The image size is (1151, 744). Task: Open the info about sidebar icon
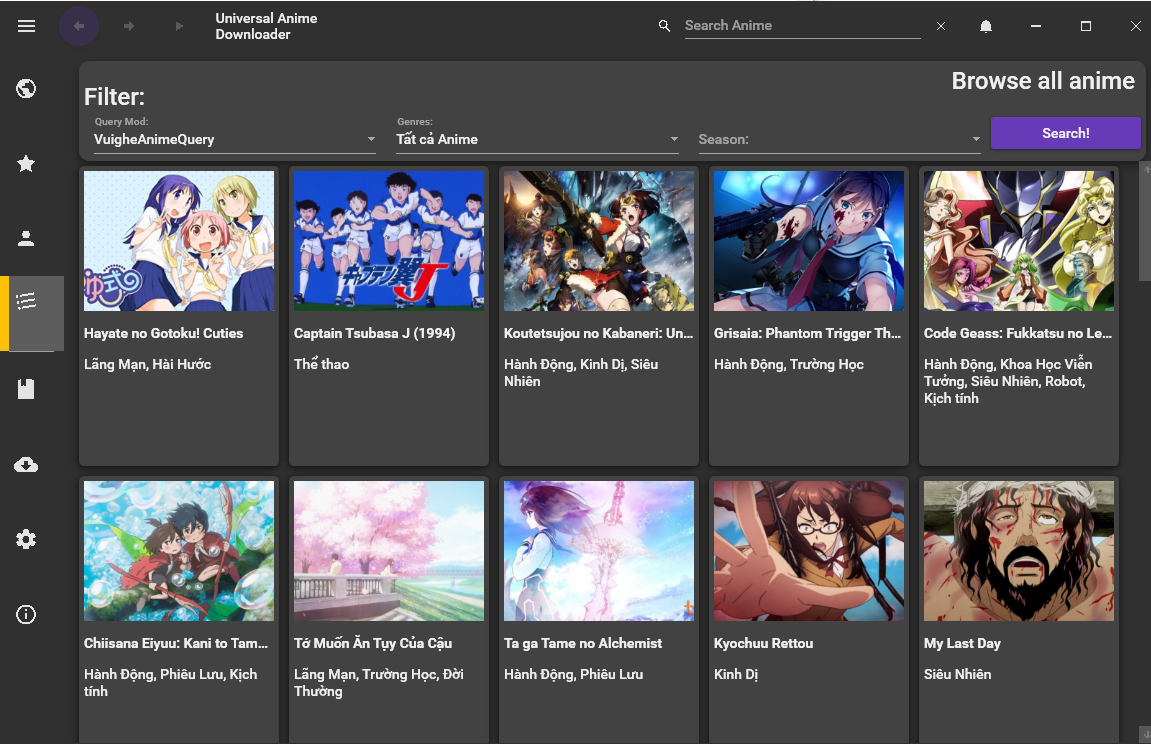26,615
